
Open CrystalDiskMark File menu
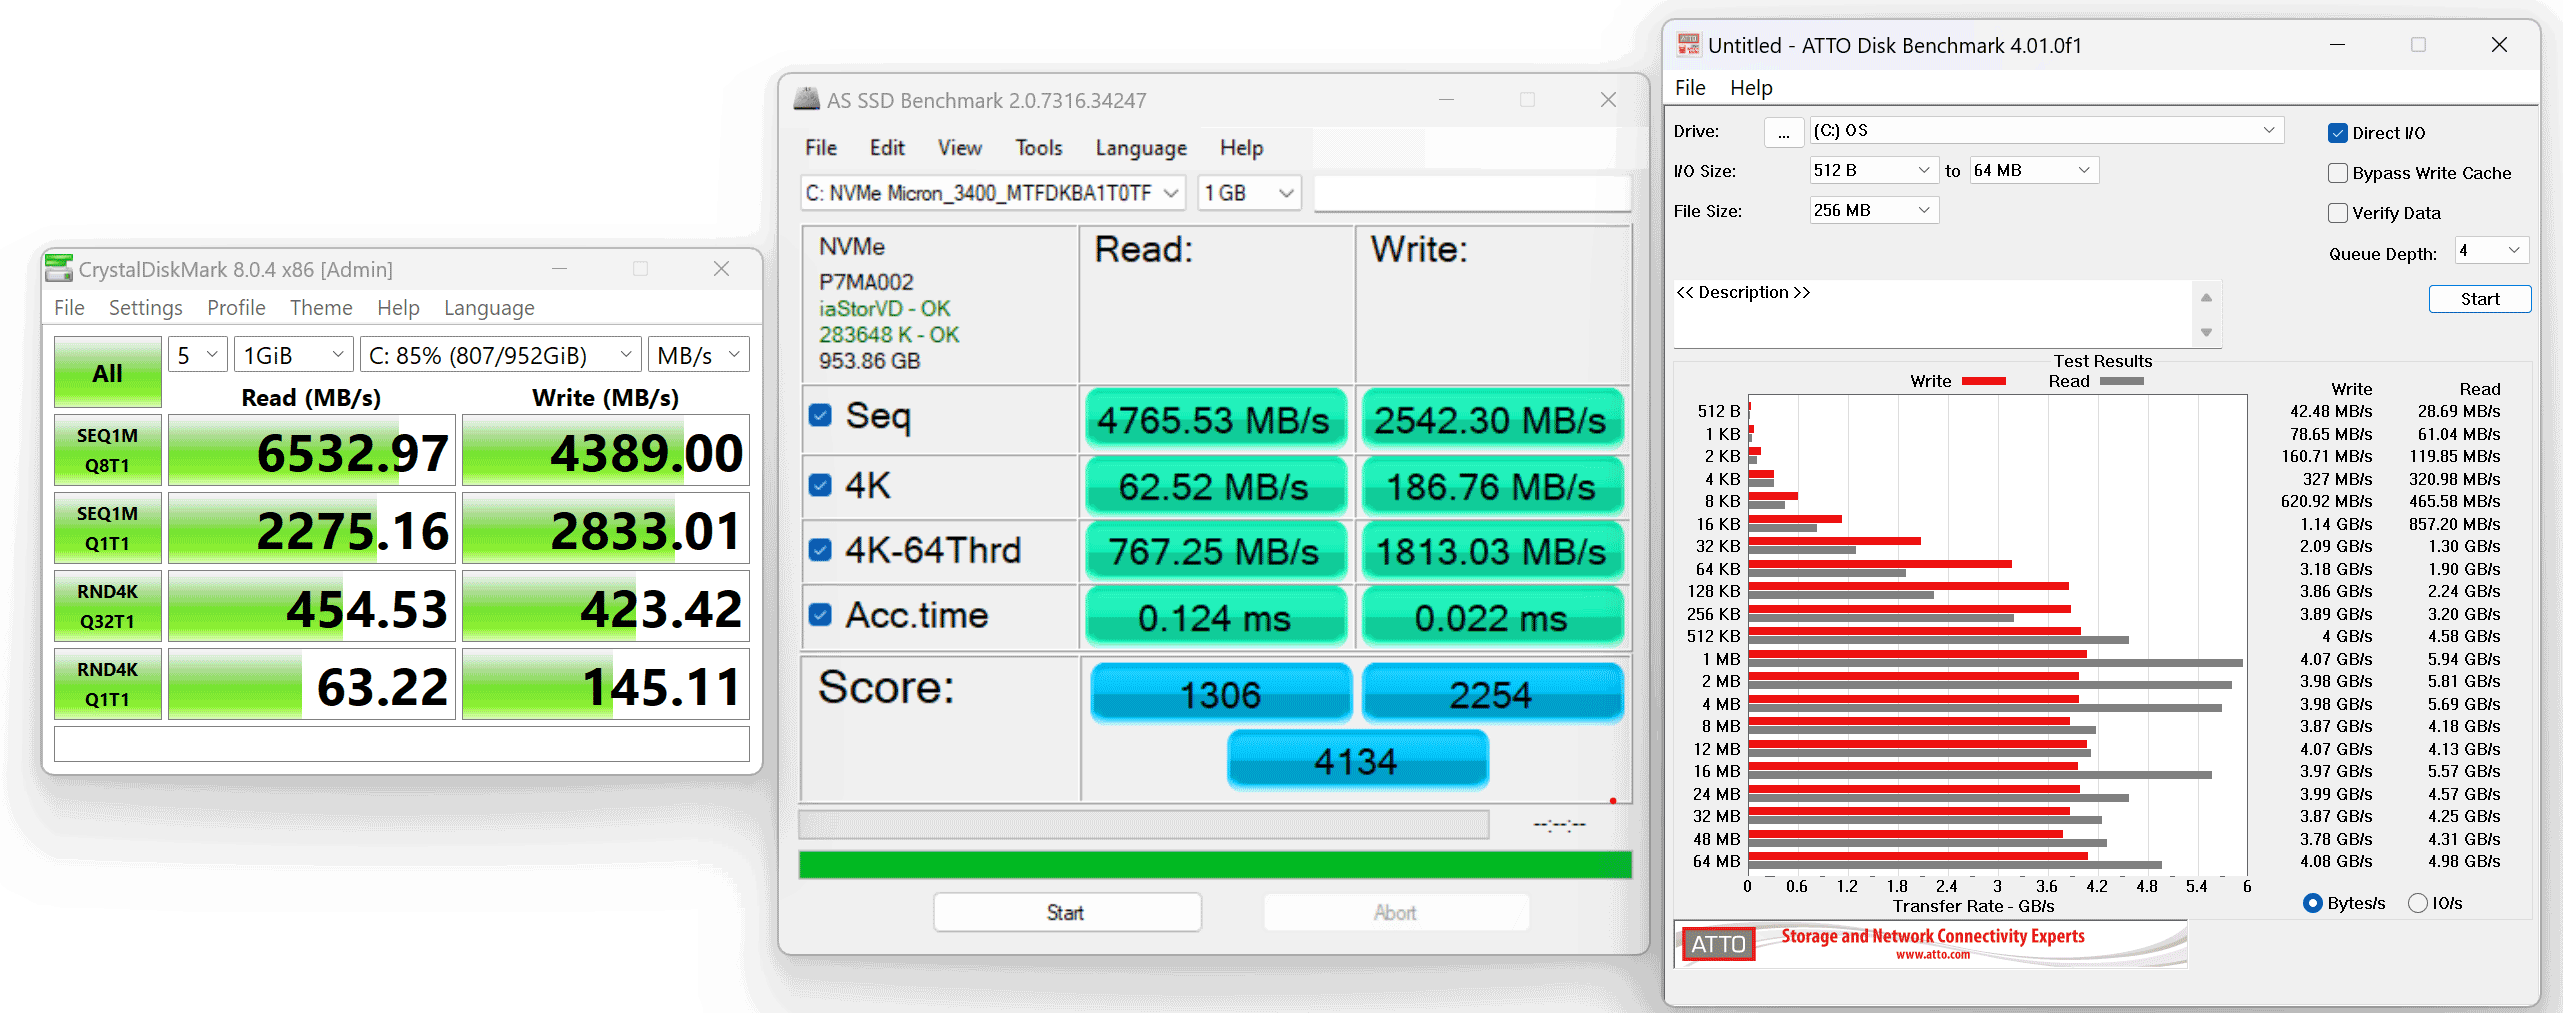click(69, 308)
